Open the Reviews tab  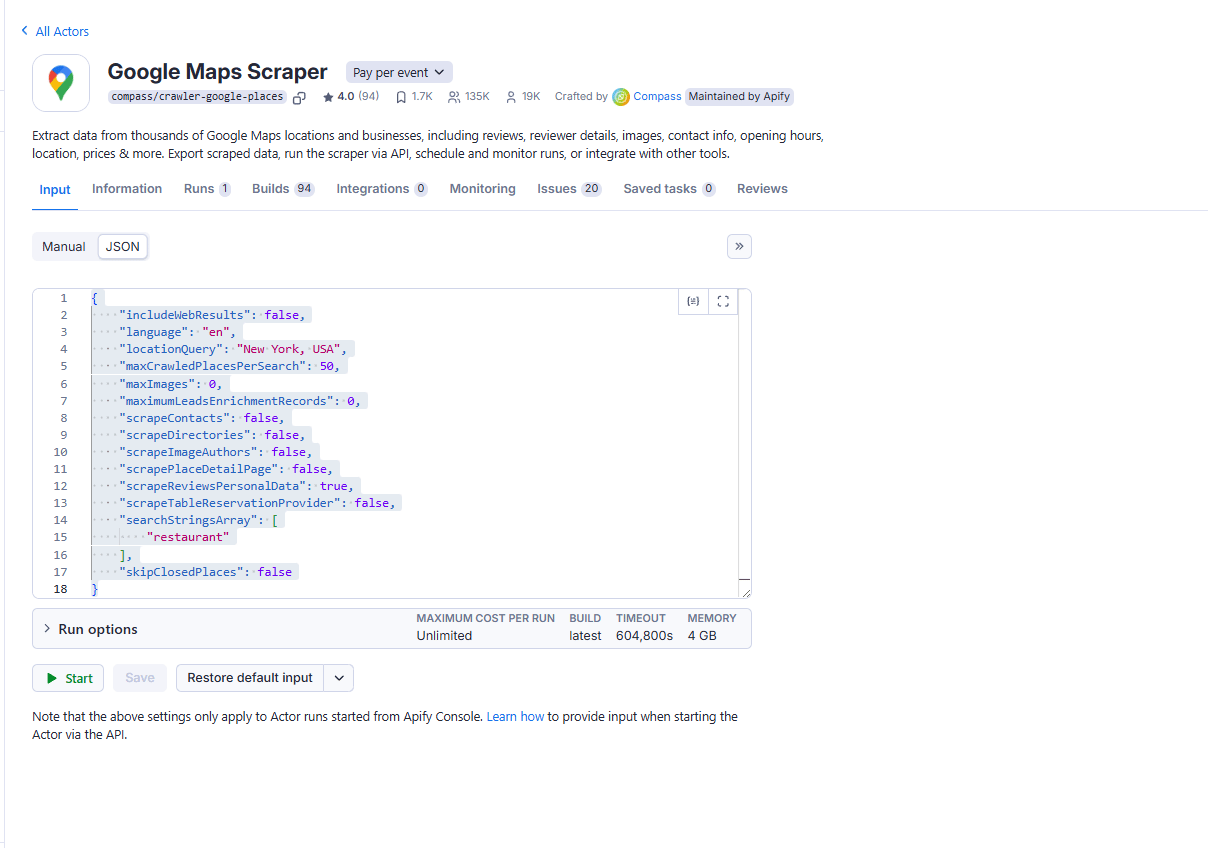coord(762,189)
